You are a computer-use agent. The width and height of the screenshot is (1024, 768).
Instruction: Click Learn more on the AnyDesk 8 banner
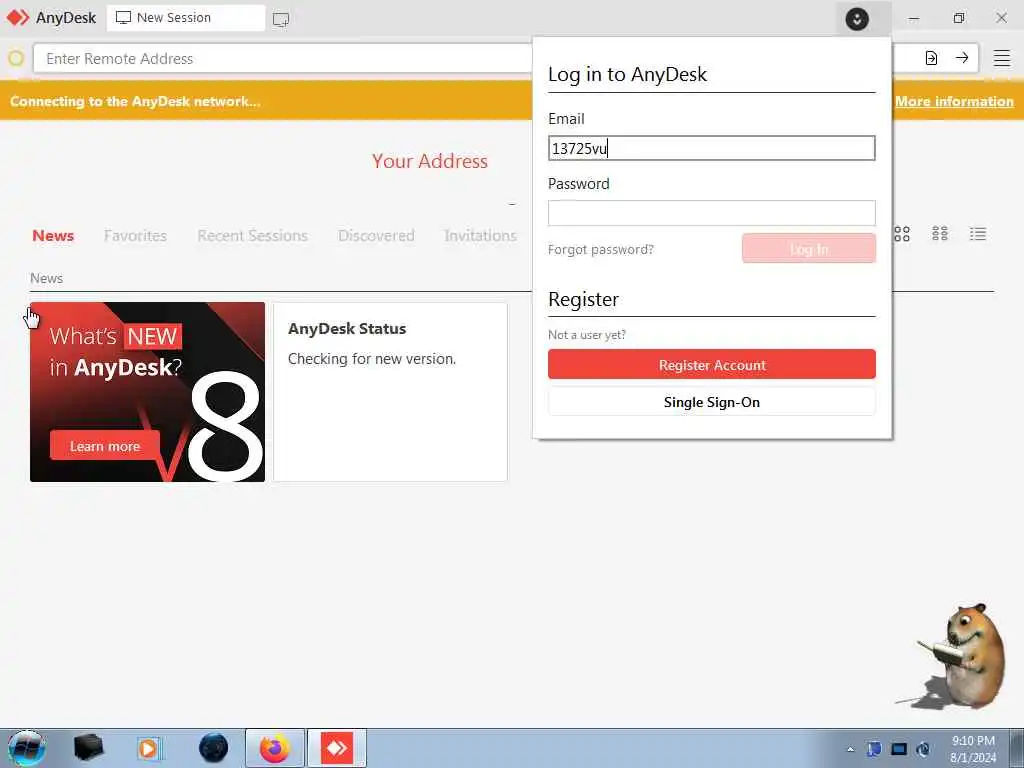point(105,446)
